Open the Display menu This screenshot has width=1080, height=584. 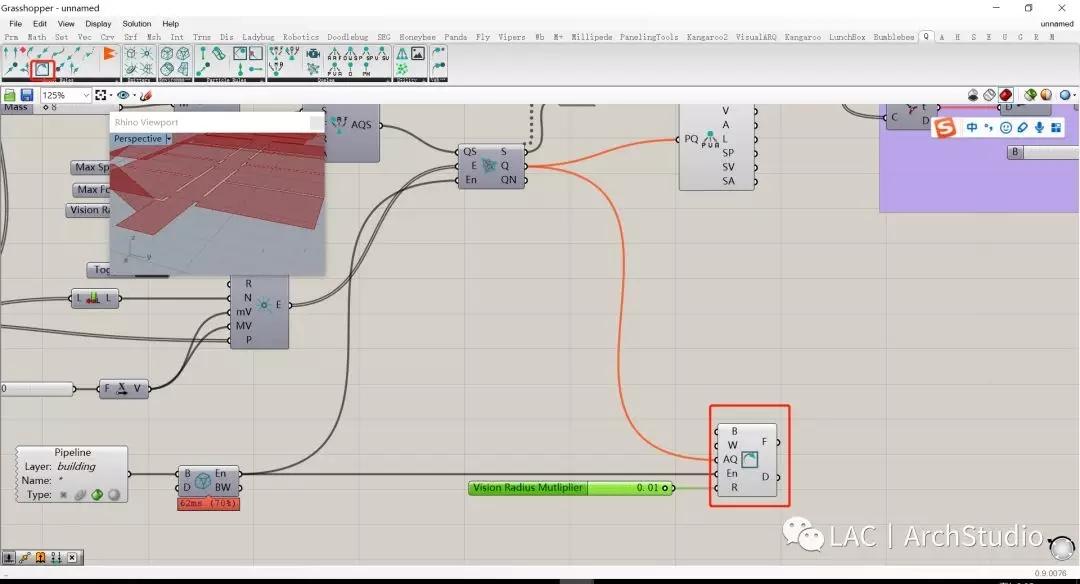click(98, 23)
